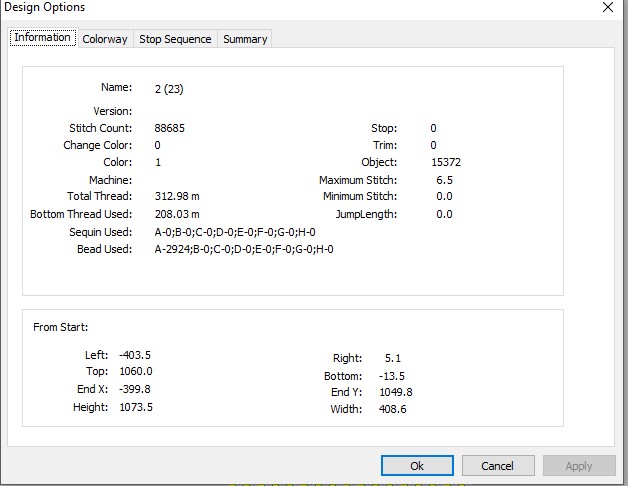Open the Stop Sequence tab

click(175, 39)
